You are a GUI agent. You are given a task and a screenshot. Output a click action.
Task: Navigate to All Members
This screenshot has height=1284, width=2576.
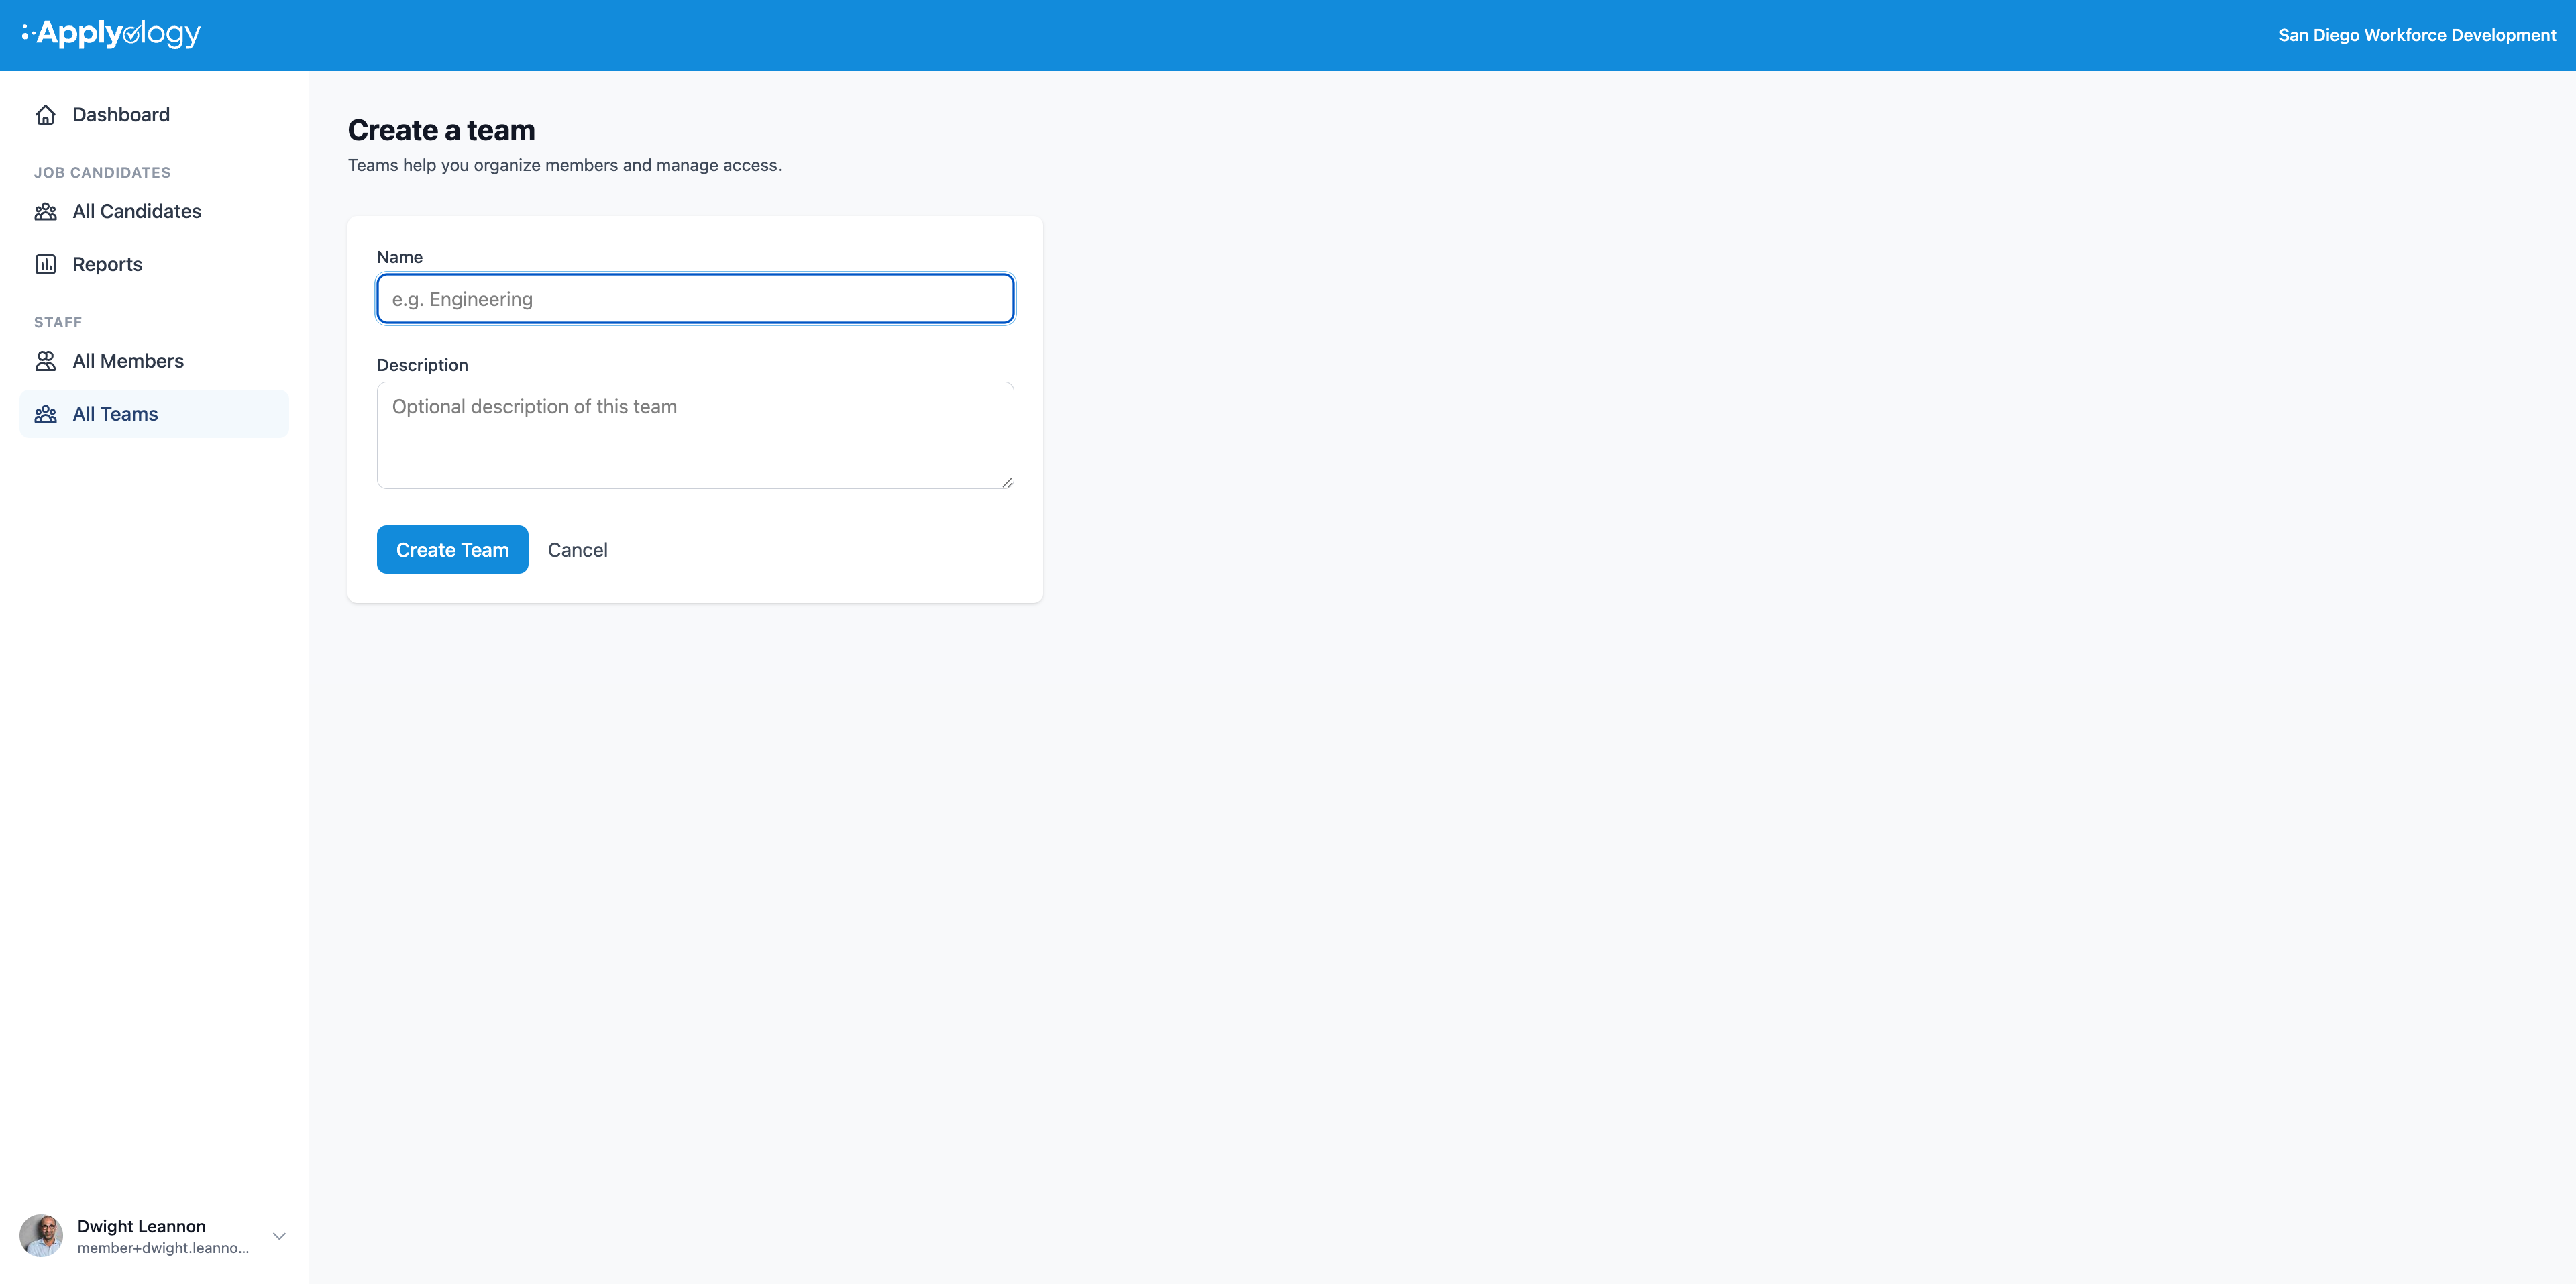[154, 361]
